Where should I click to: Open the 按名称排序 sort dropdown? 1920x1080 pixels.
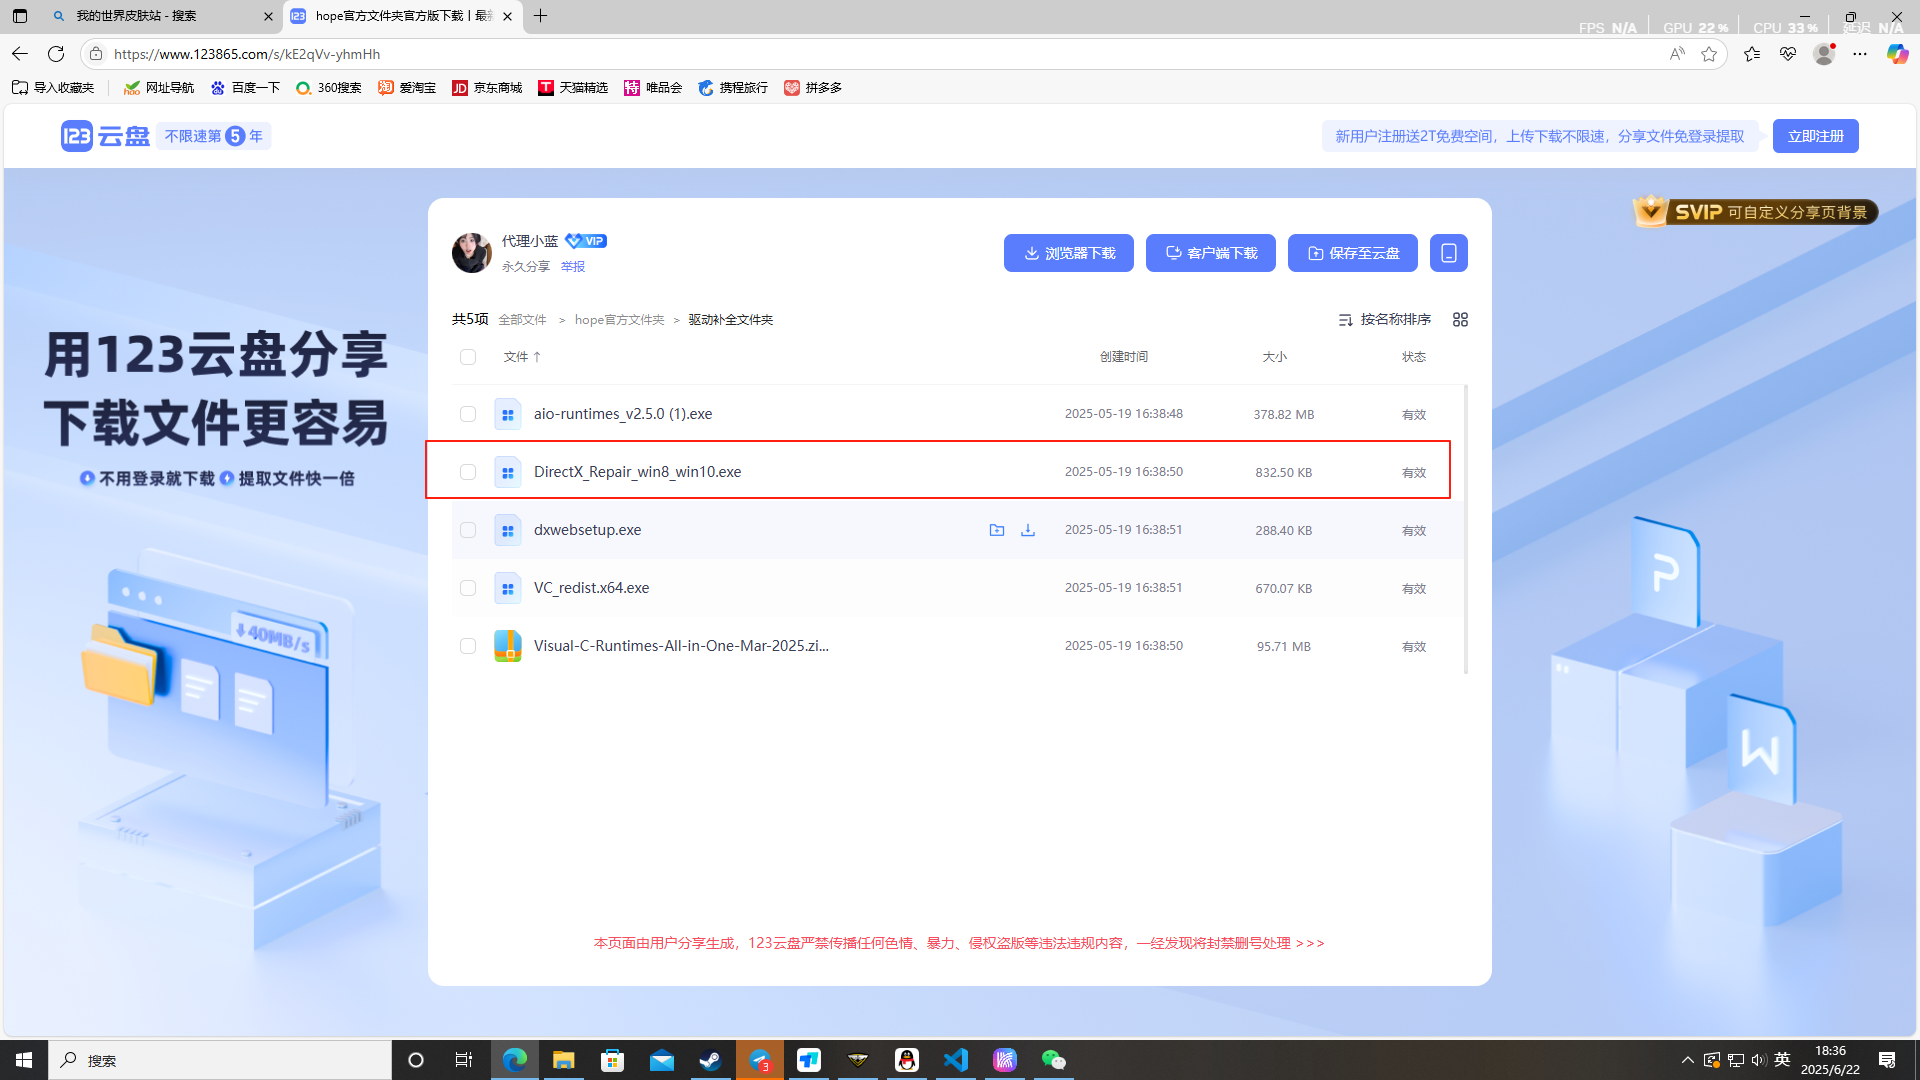(1385, 319)
